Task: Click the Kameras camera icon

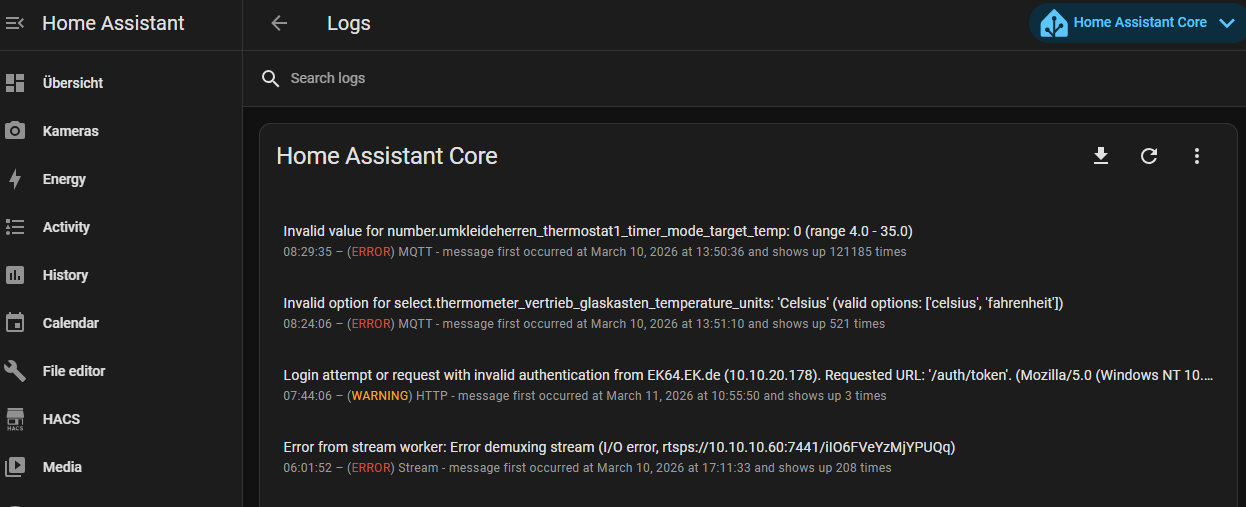Action: click(15, 131)
